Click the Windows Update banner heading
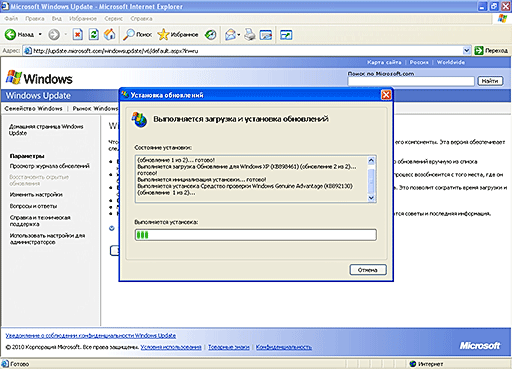 coord(38,96)
